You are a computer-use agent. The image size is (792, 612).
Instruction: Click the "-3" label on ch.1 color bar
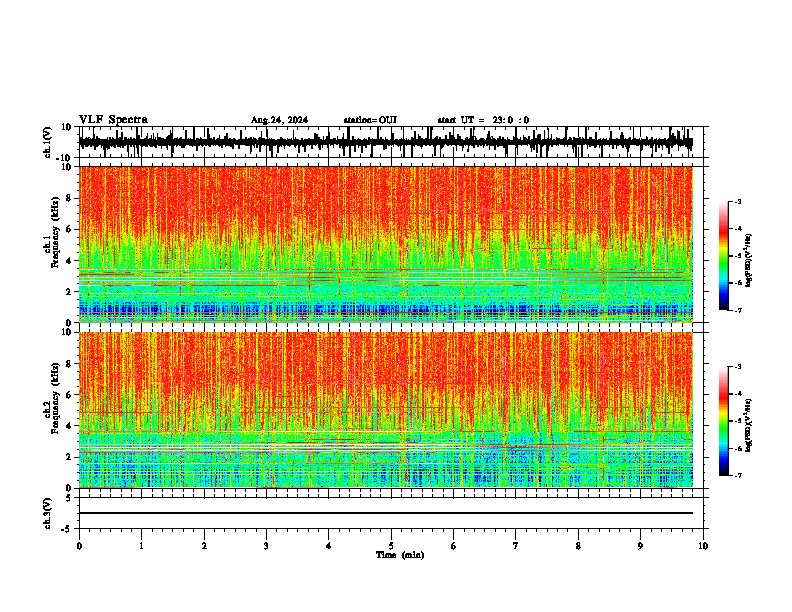click(x=738, y=201)
